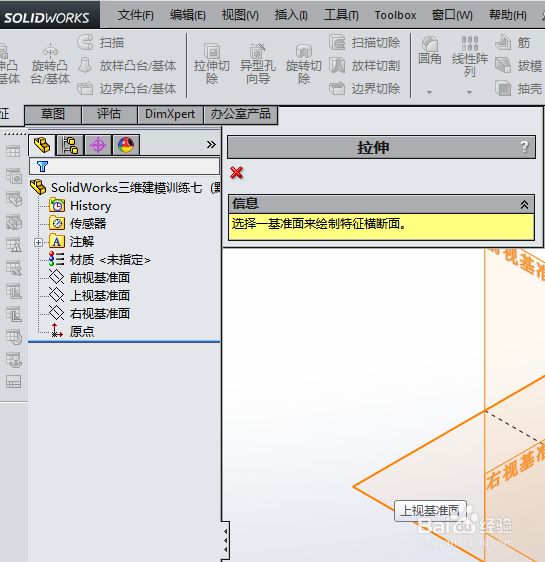This screenshot has height=562, width=545.
Task: Select the SolidWorks三维建模训练七 root node
Action: pyautogui.click(x=125, y=187)
